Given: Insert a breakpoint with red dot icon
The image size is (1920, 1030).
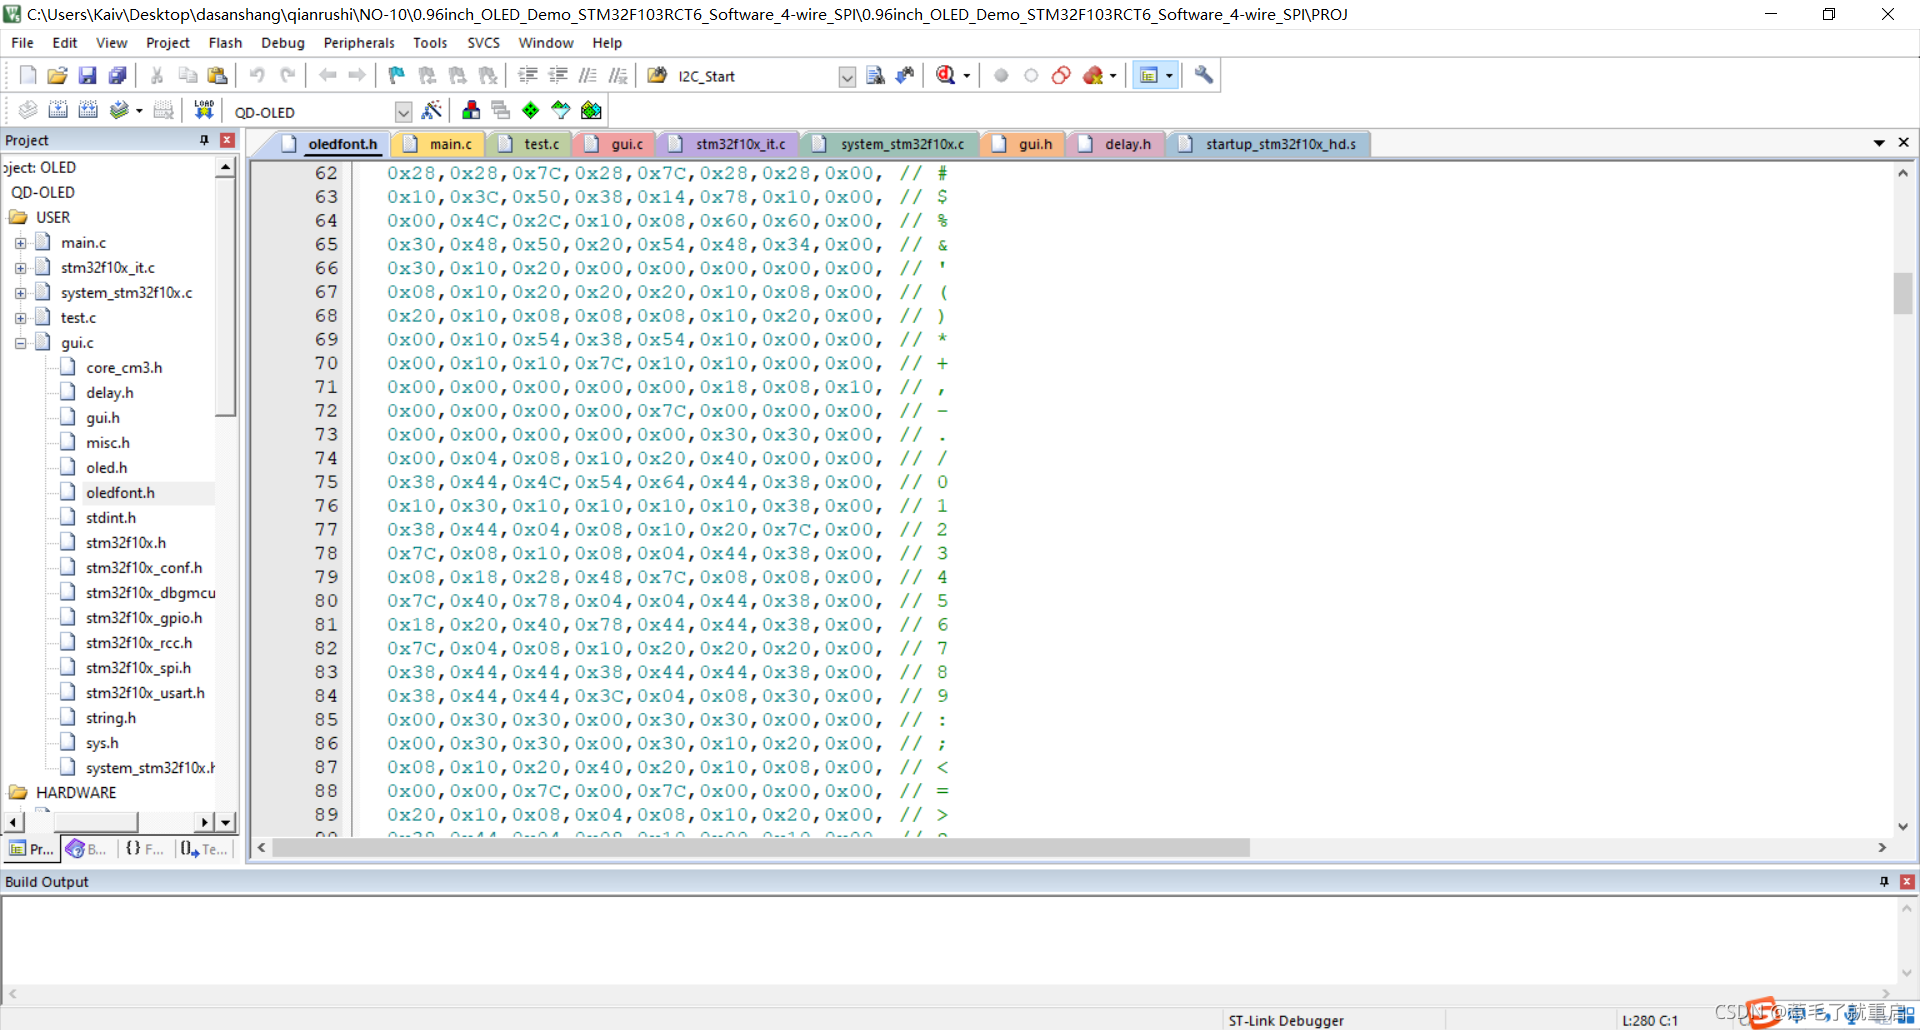Looking at the screenshot, I should pos(1001,75).
